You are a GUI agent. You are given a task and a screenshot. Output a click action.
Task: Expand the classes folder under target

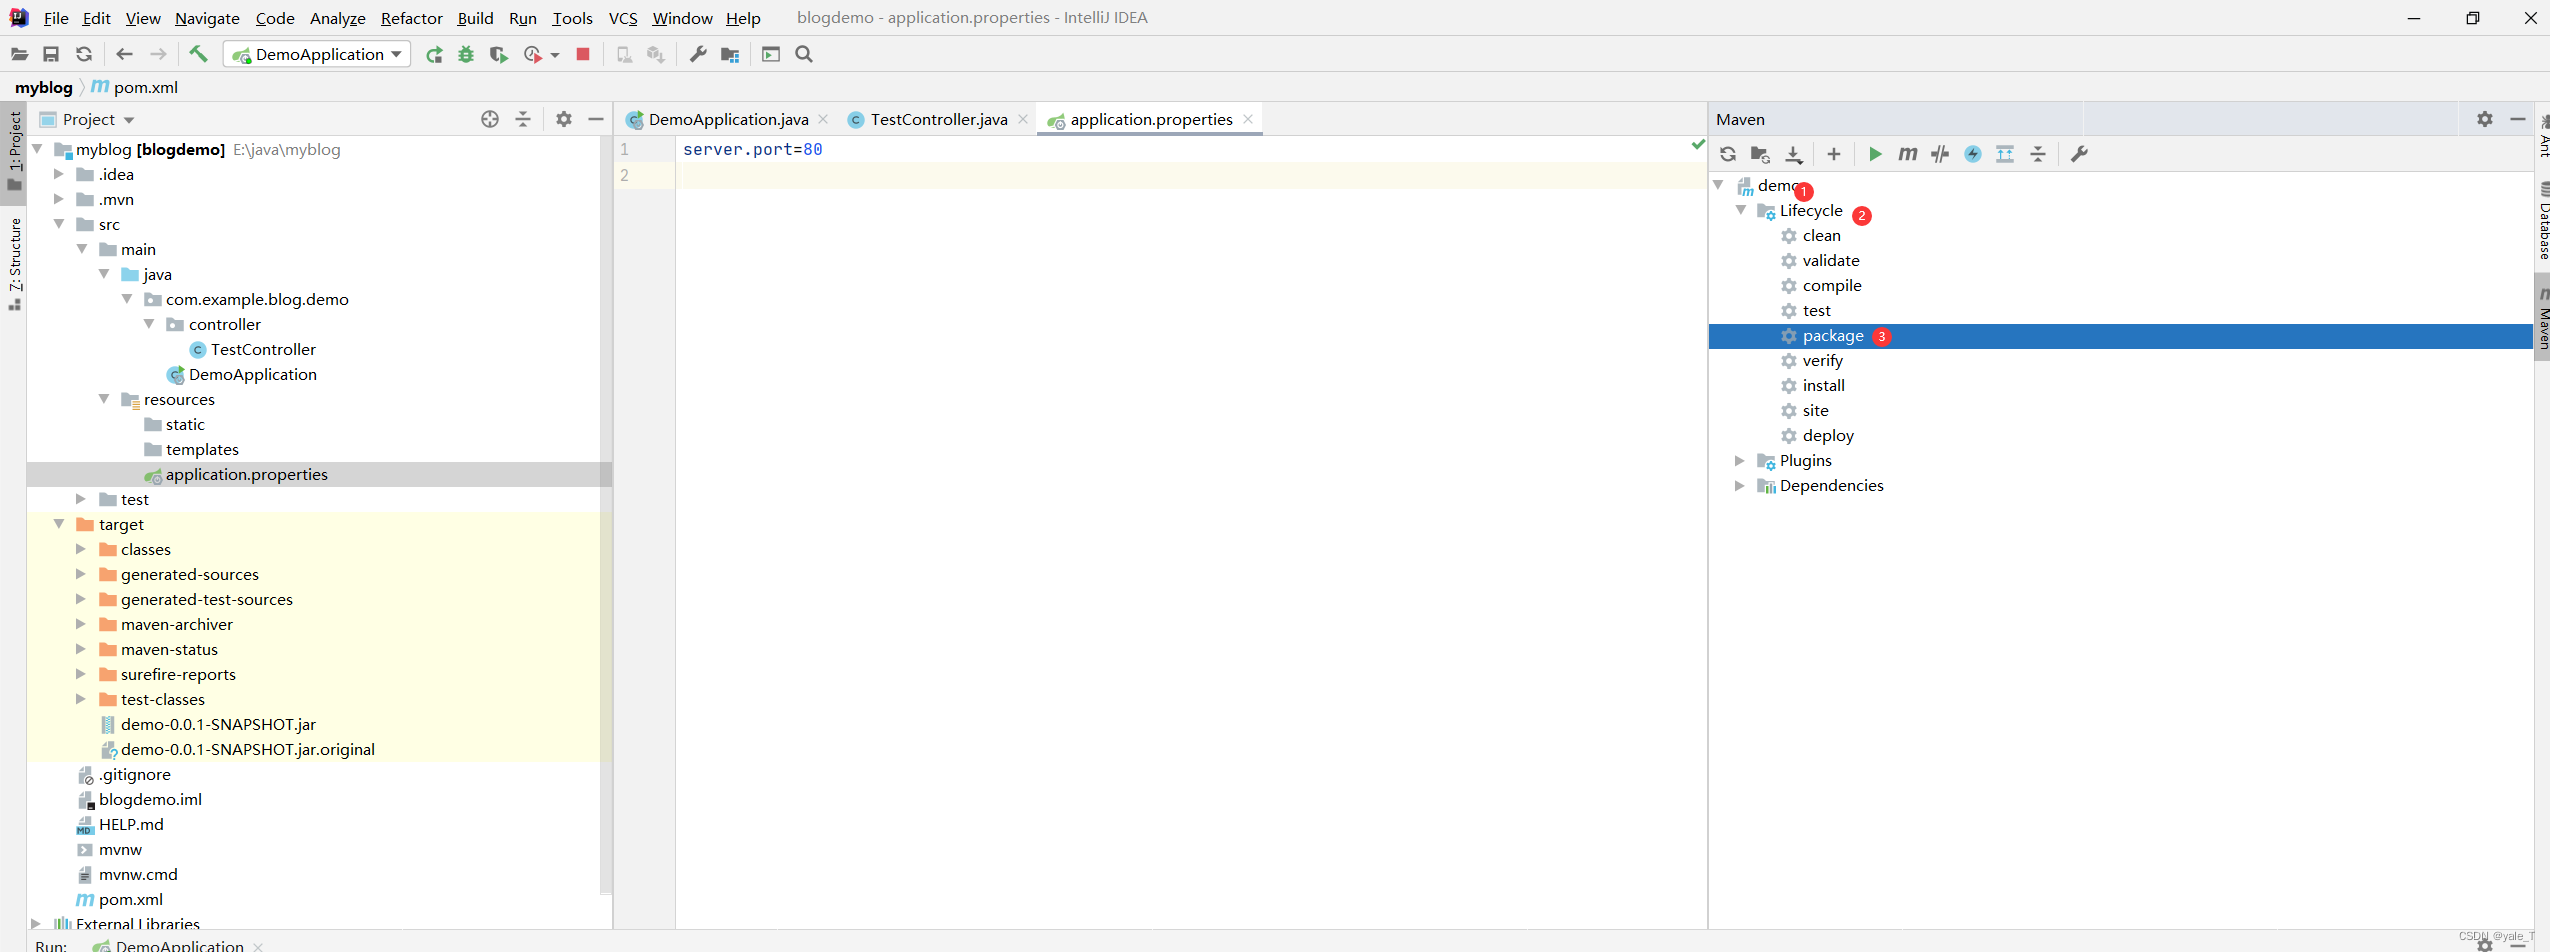(81, 549)
